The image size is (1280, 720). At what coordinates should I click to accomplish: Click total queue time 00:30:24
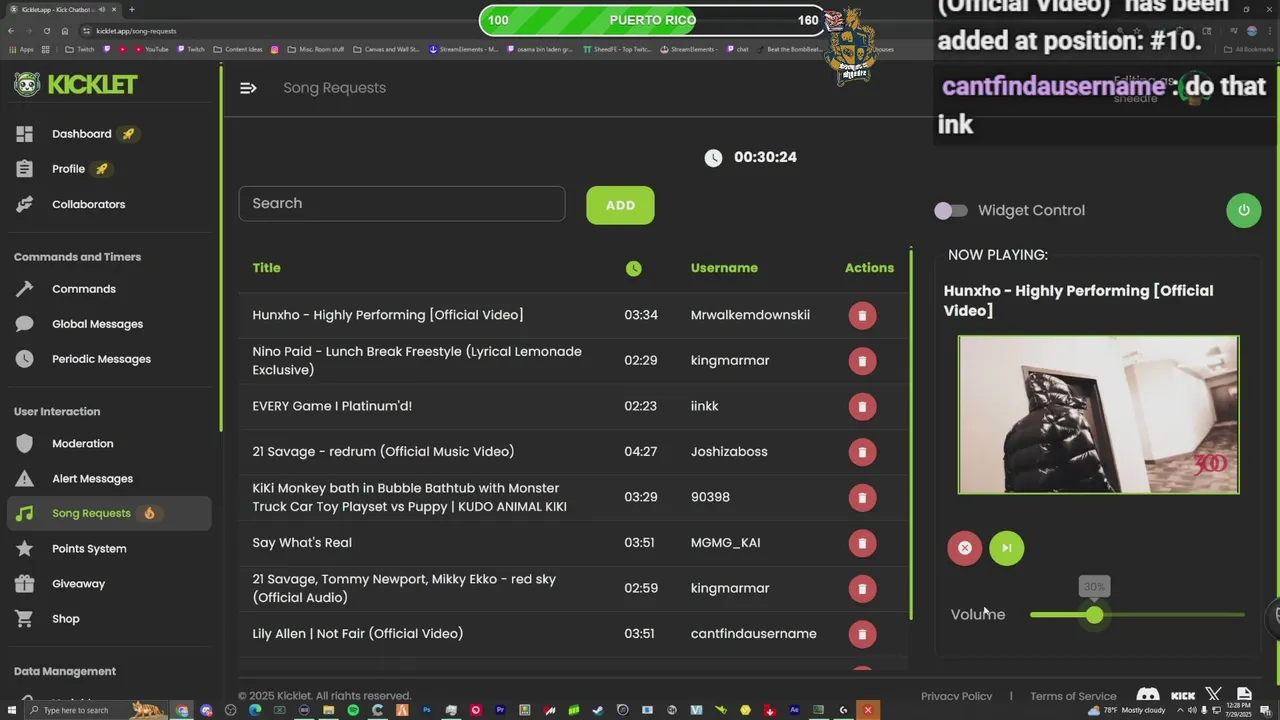click(x=765, y=157)
